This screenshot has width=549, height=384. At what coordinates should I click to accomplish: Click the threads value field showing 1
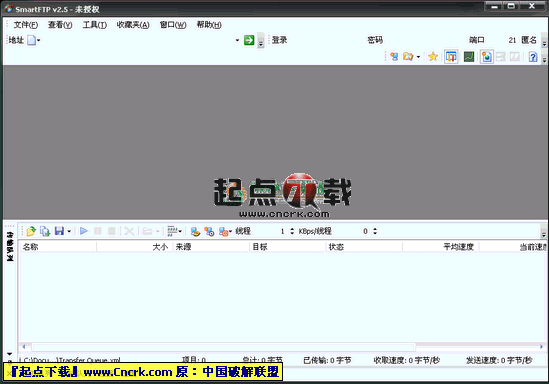[270, 231]
